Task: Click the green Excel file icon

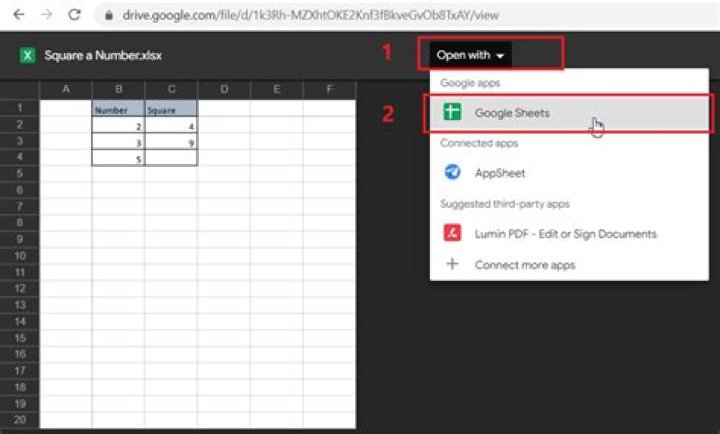Action: 28,56
